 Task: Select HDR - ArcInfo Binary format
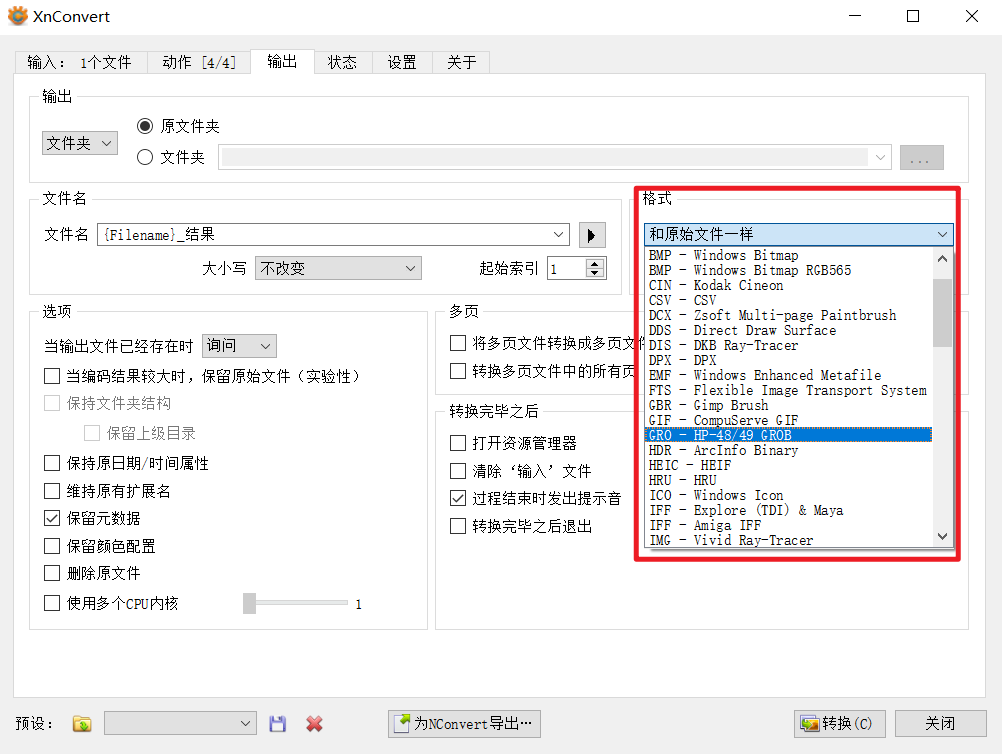[x=789, y=450]
